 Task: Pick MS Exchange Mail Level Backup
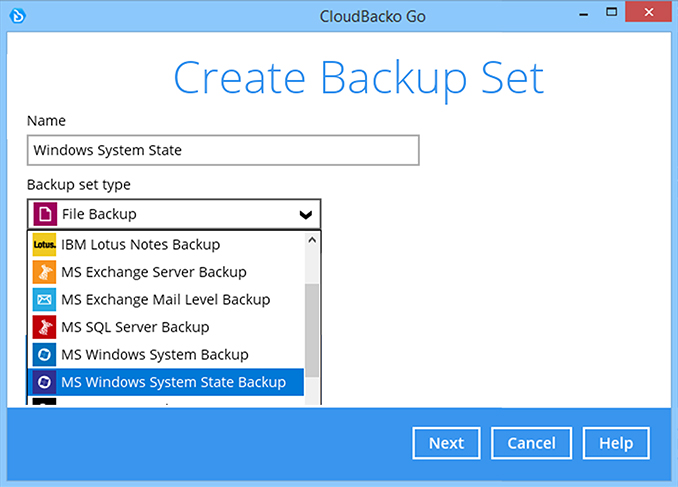click(x=166, y=299)
